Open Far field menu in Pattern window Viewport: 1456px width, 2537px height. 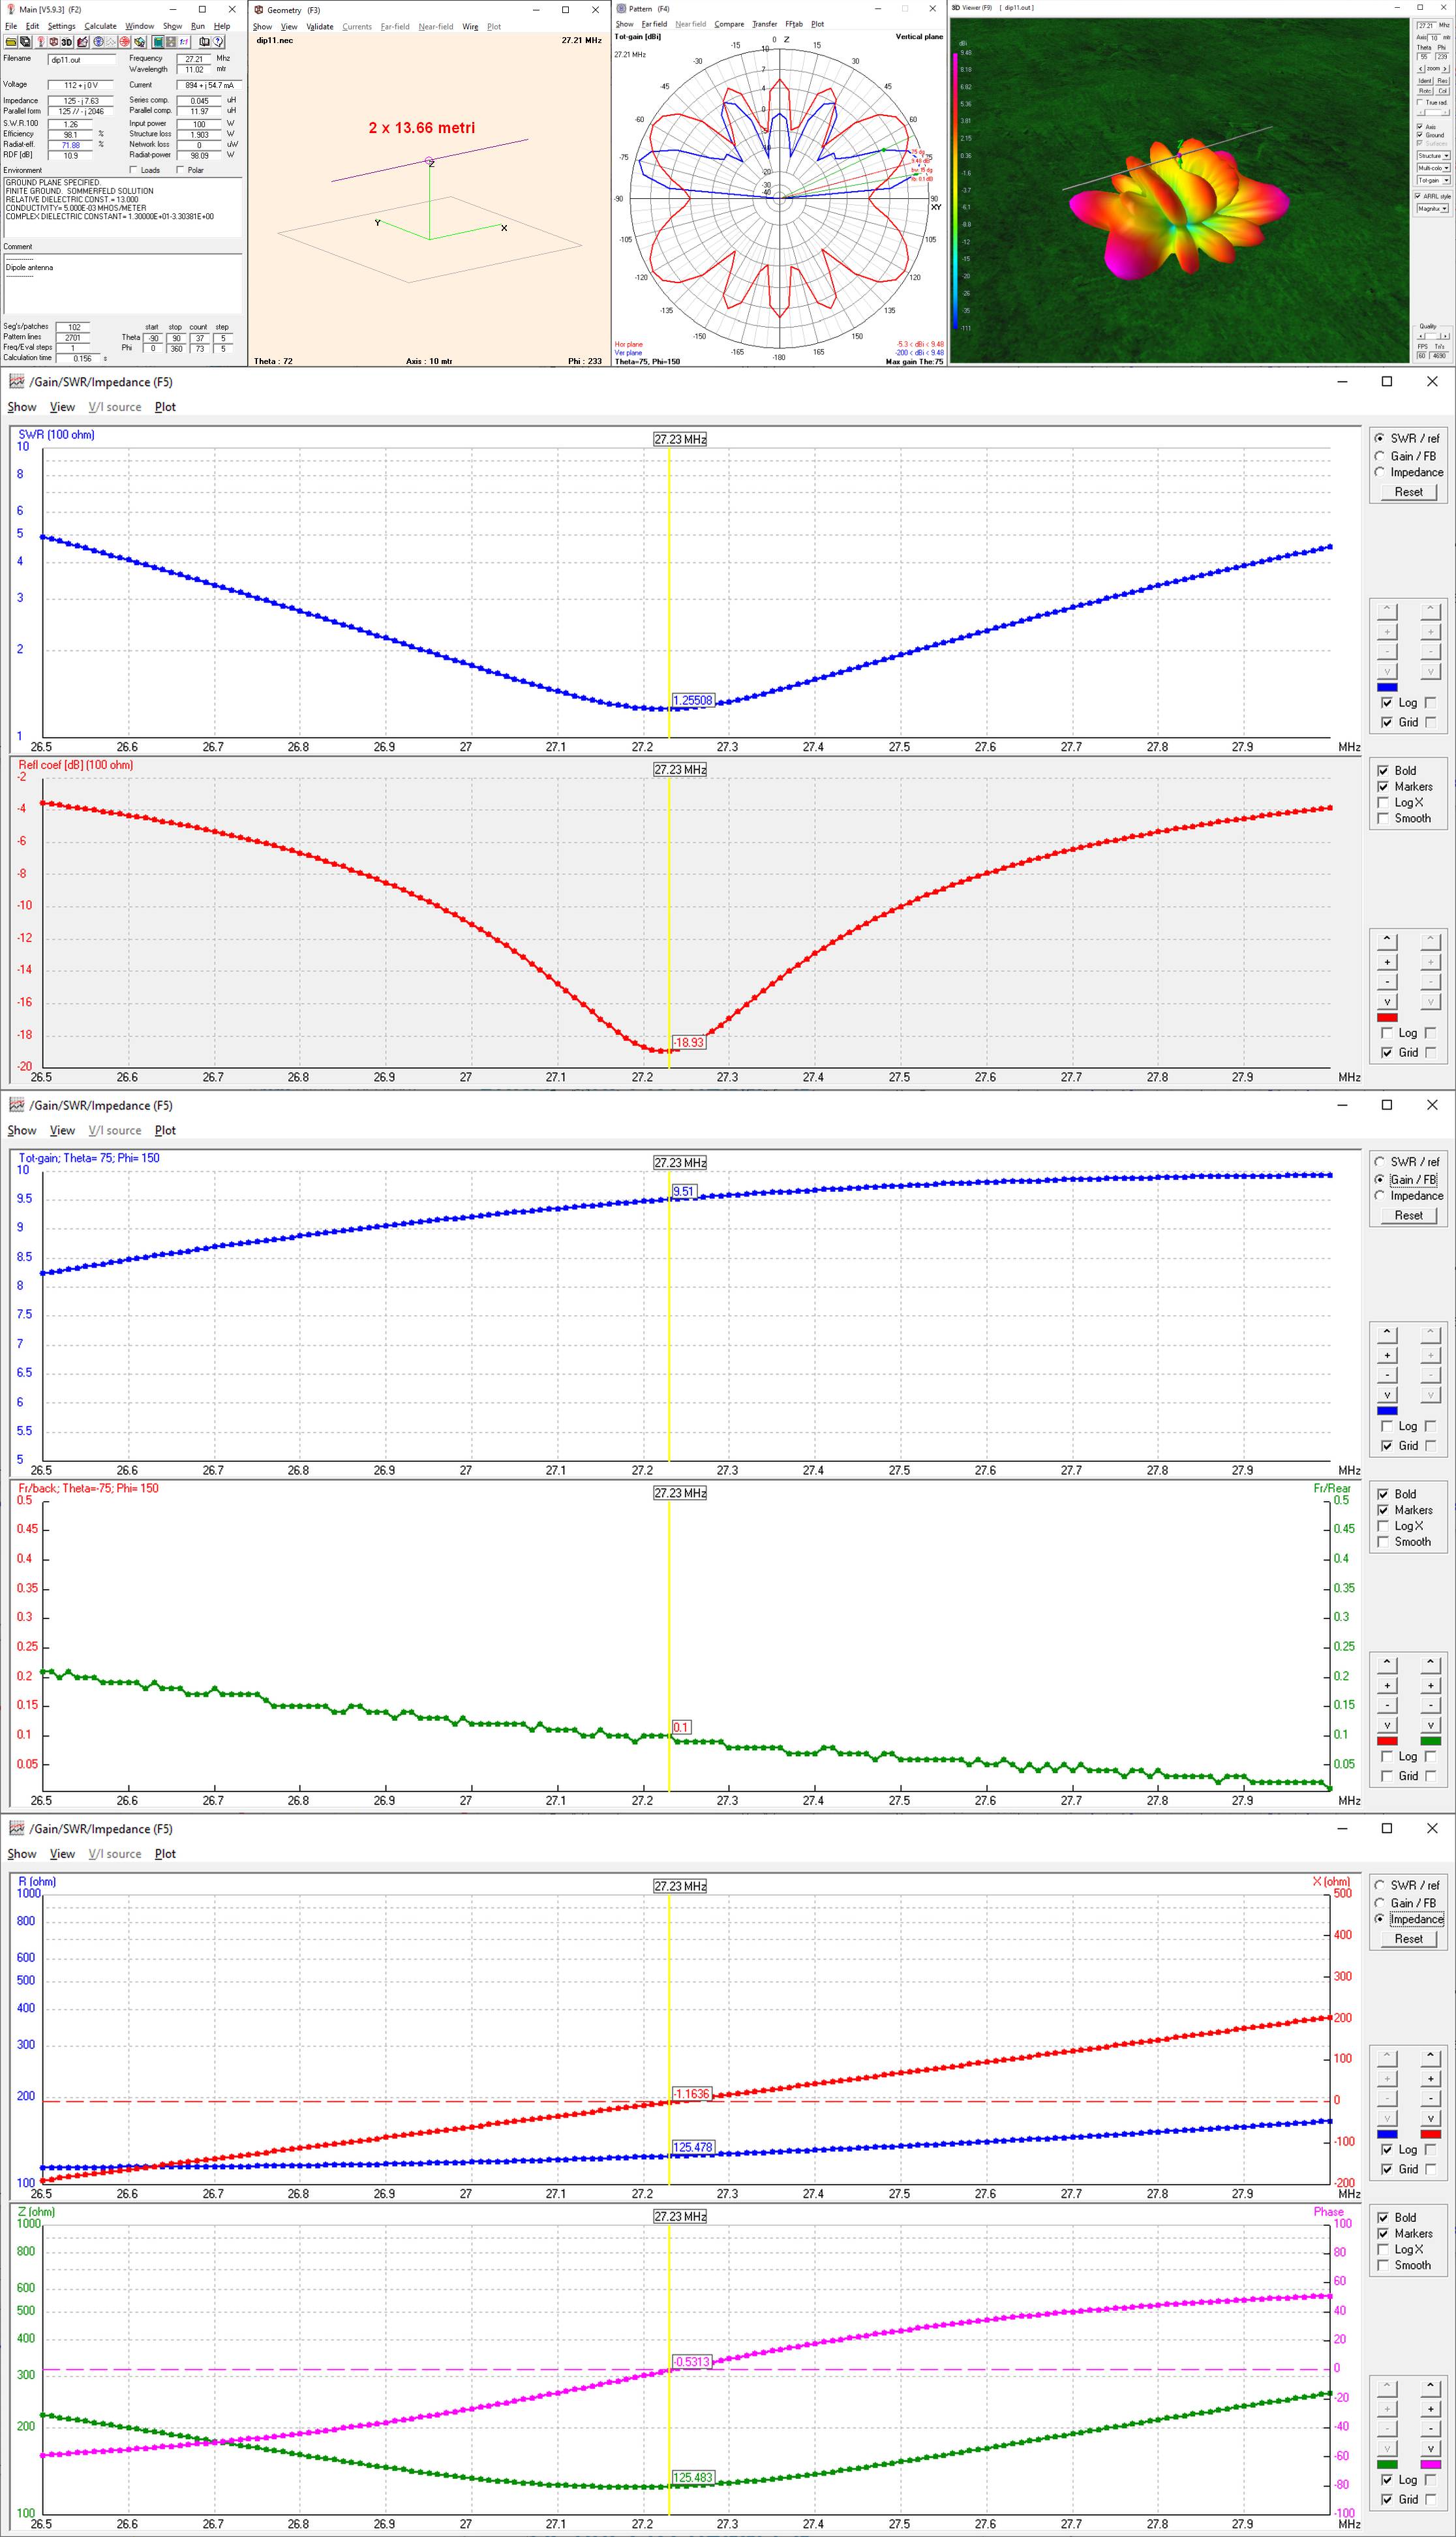[x=654, y=24]
